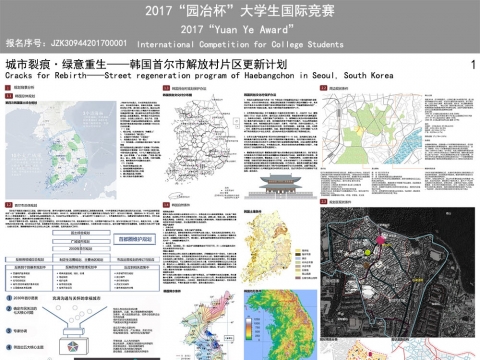Screen dimensions: 480x360
Task: Click the pink hexagon marker on satellite map
Action: [x=381, y=240]
